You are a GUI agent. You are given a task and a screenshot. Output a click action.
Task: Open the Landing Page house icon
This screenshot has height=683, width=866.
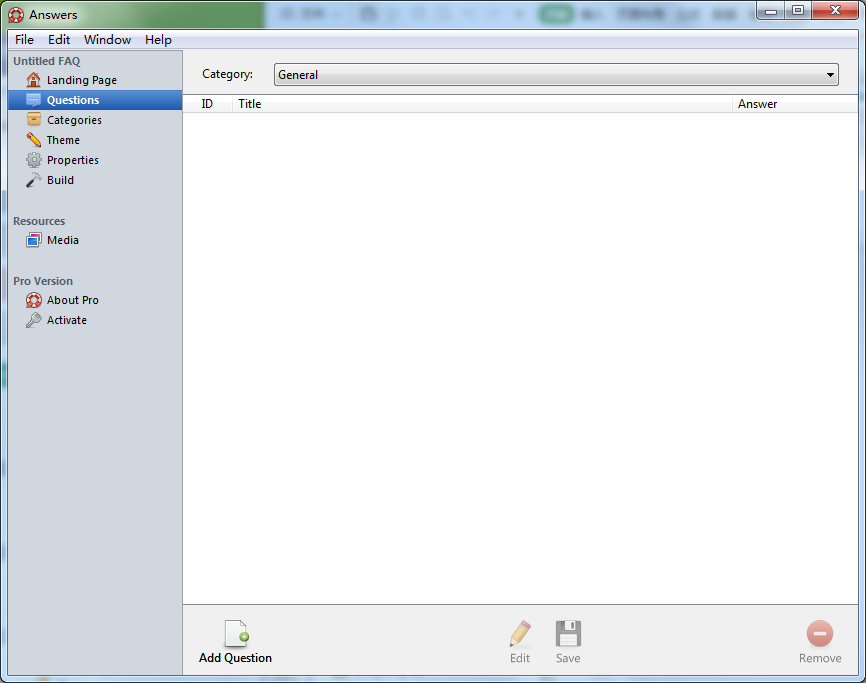[x=34, y=80]
